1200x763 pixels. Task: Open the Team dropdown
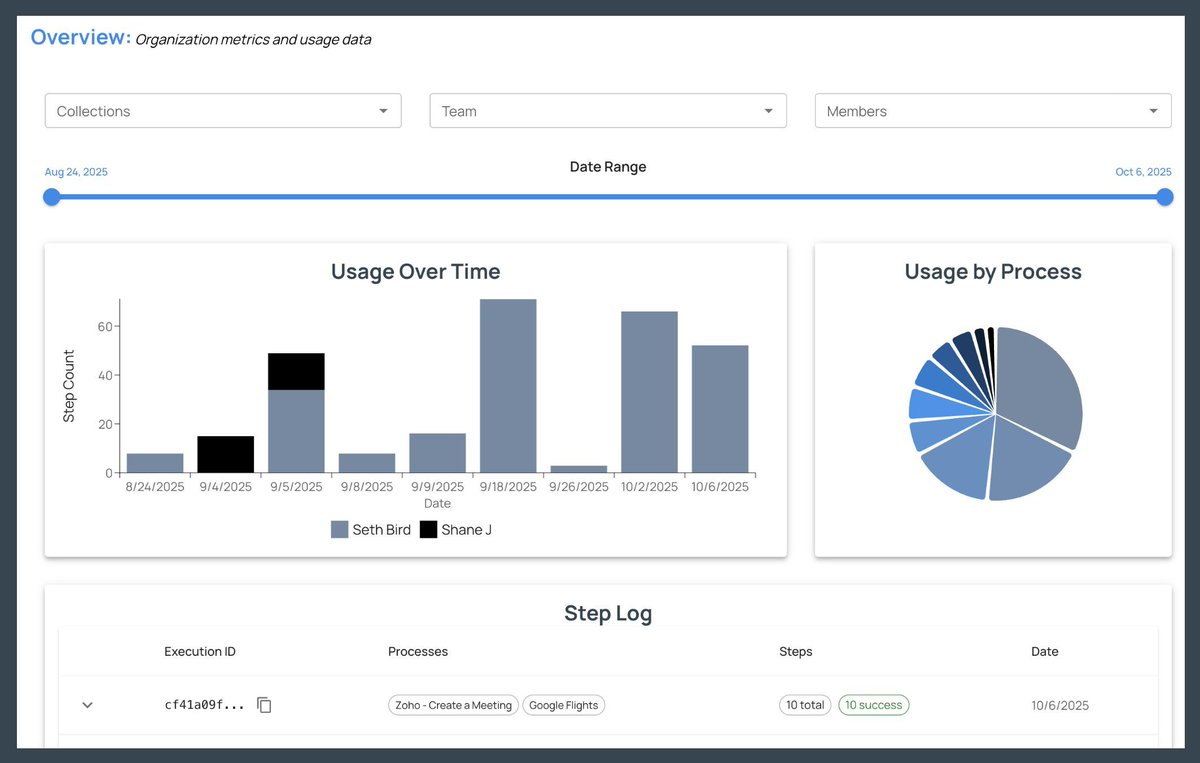[x=608, y=111]
